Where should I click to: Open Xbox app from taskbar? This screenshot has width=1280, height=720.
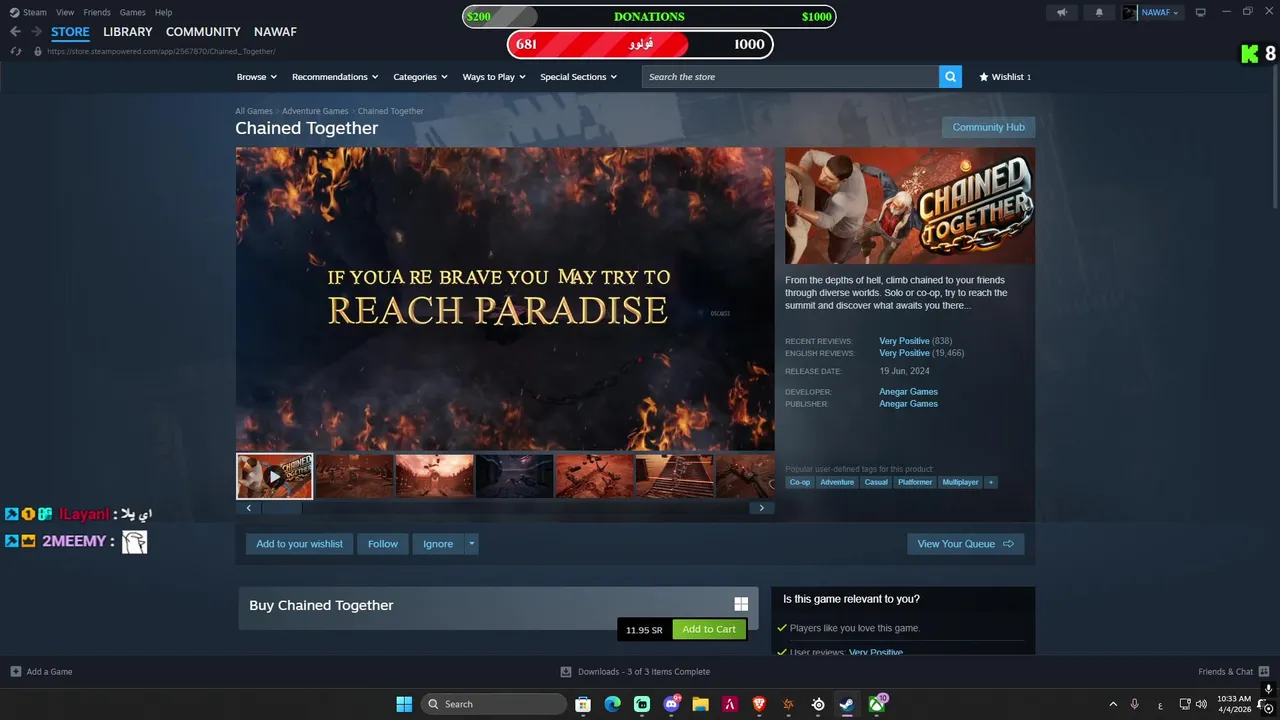[x=878, y=704]
